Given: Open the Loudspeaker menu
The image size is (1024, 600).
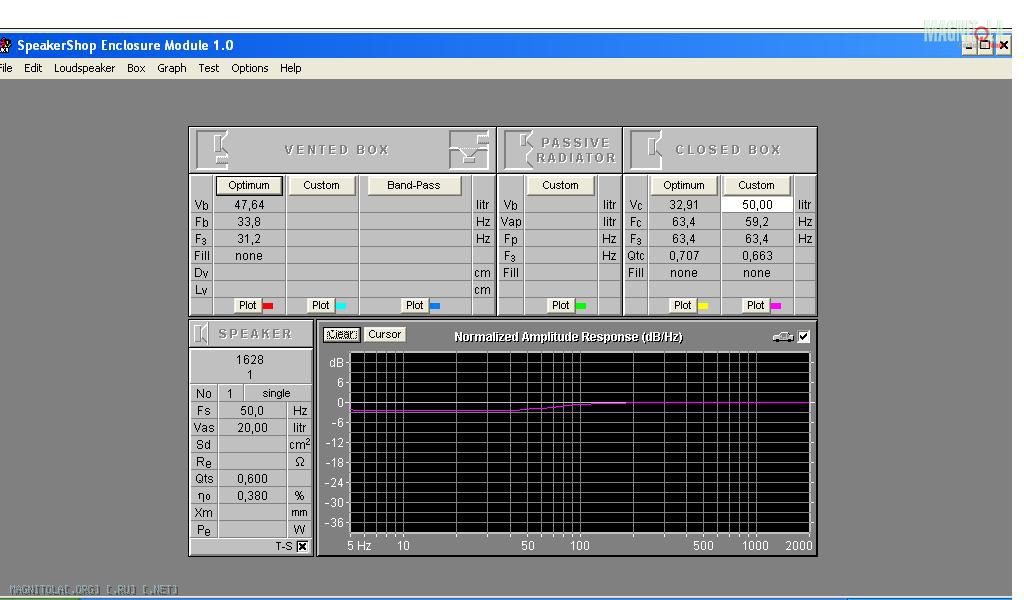Looking at the screenshot, I should tap(84, 68).
